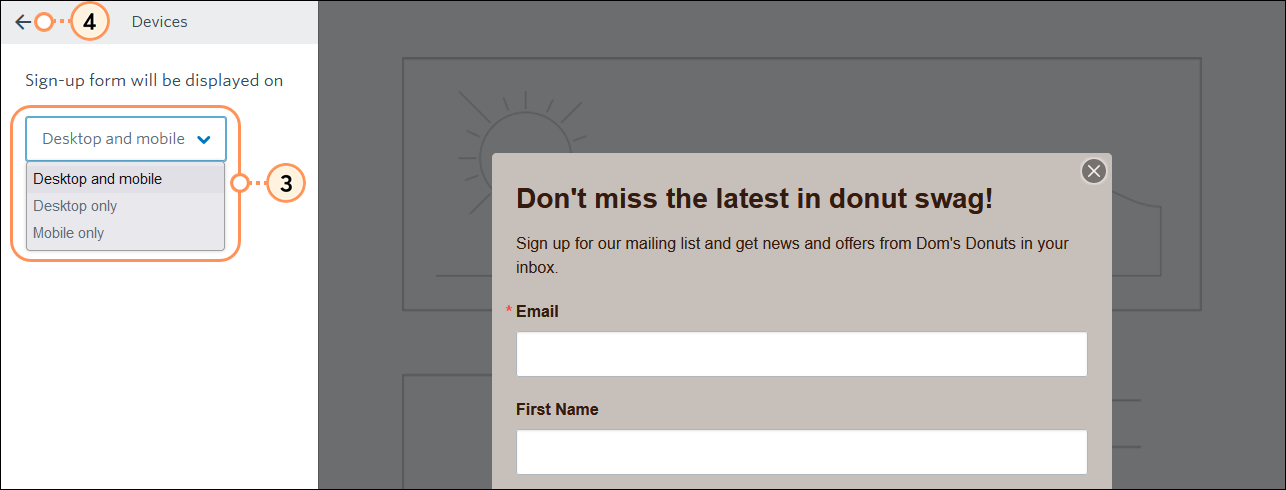The height and width of the screenshot is (490, 1286).
Task: Go back using the arrow beside Devices
Action: 22,22
